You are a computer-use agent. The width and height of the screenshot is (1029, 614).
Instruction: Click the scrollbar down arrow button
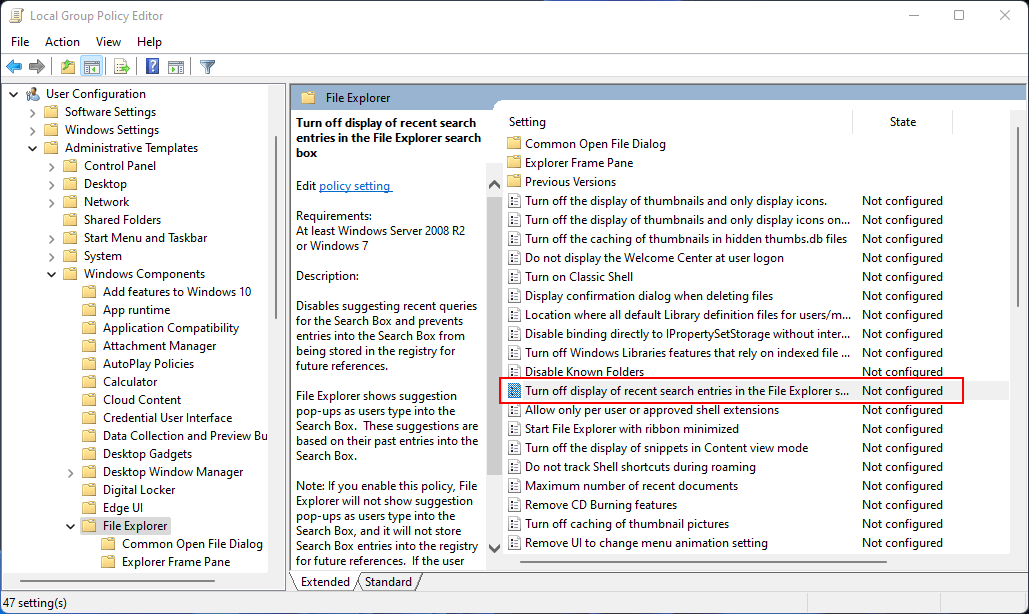(494, 546)
